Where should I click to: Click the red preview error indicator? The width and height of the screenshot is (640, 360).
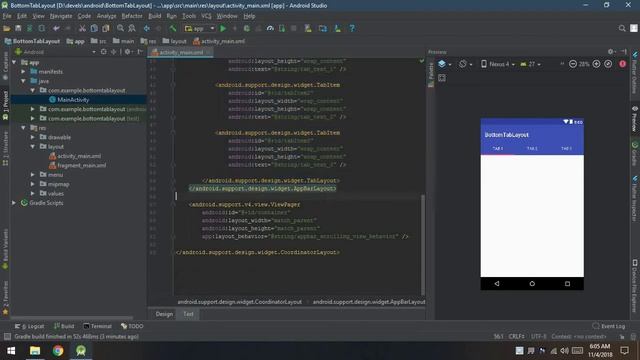tap(622, 64)
